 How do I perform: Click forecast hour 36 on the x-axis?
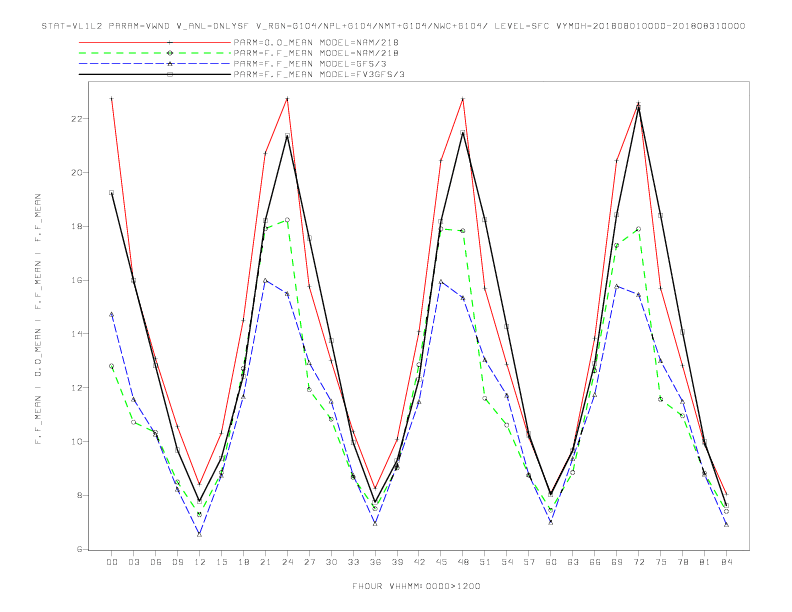point(375,562)
